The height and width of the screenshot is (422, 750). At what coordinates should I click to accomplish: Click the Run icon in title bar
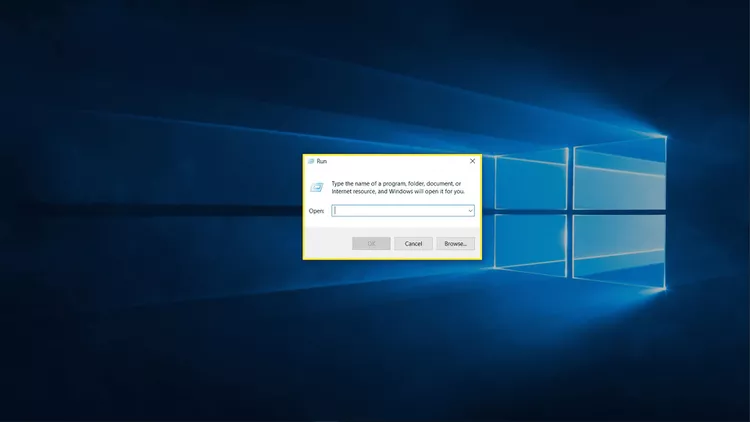(x=311, y=161)
